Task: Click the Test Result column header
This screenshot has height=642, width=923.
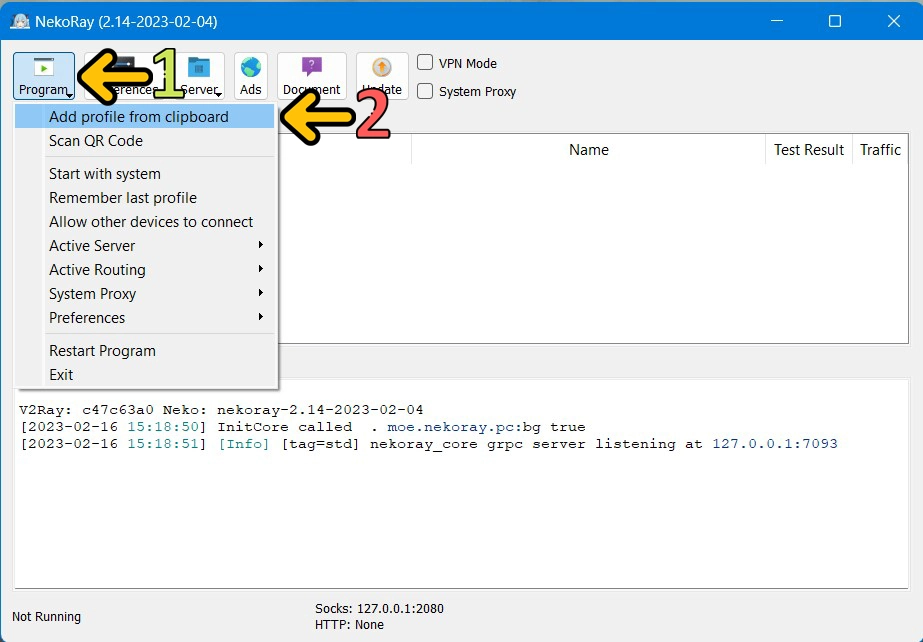Action: (808, 149)
